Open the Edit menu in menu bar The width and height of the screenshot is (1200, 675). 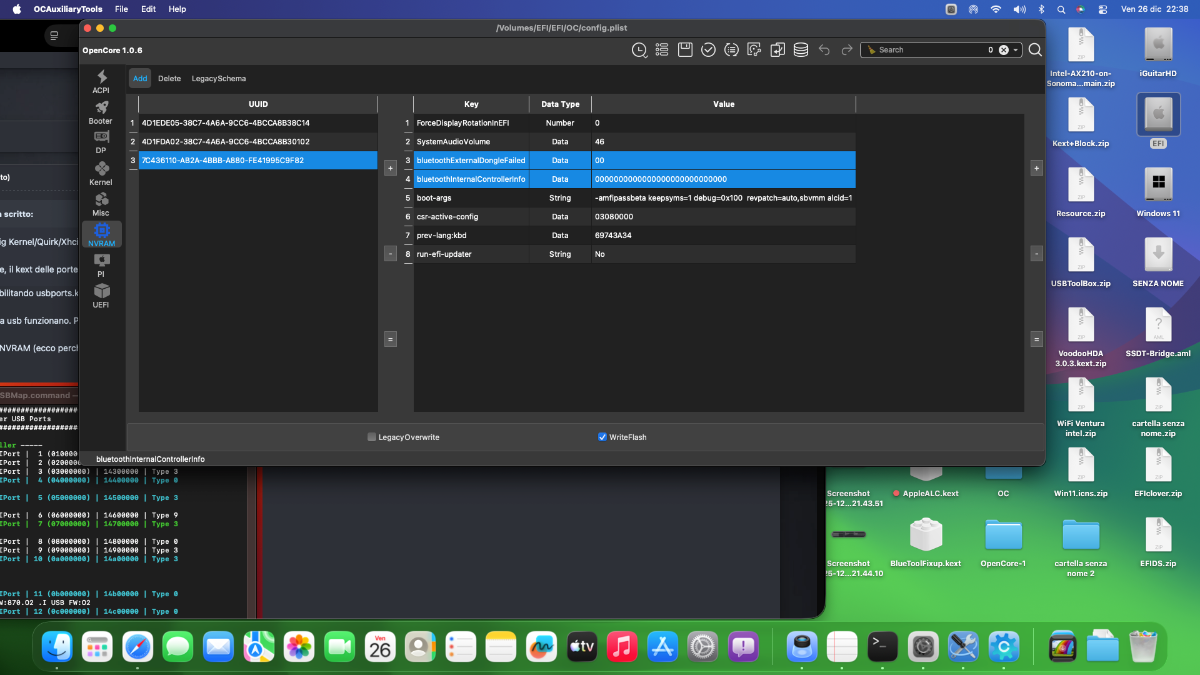pyautogui.click(x=148, y=9)
